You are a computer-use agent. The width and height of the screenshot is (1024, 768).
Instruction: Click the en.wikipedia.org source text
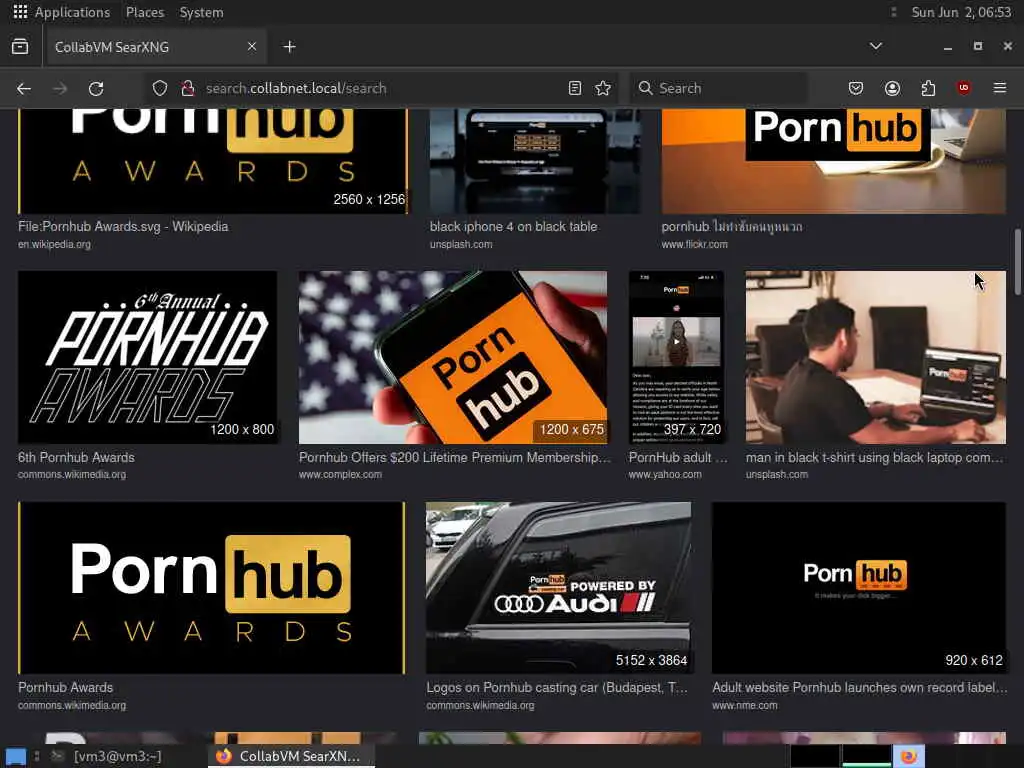[55, 244]
